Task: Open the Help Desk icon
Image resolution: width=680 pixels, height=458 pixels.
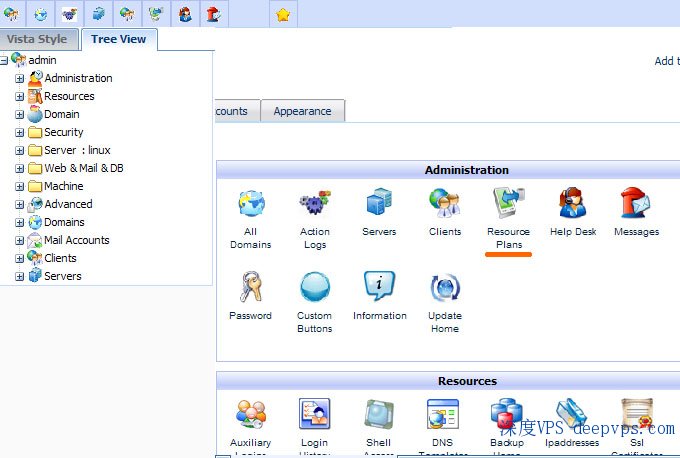Action: pos(573,204)
